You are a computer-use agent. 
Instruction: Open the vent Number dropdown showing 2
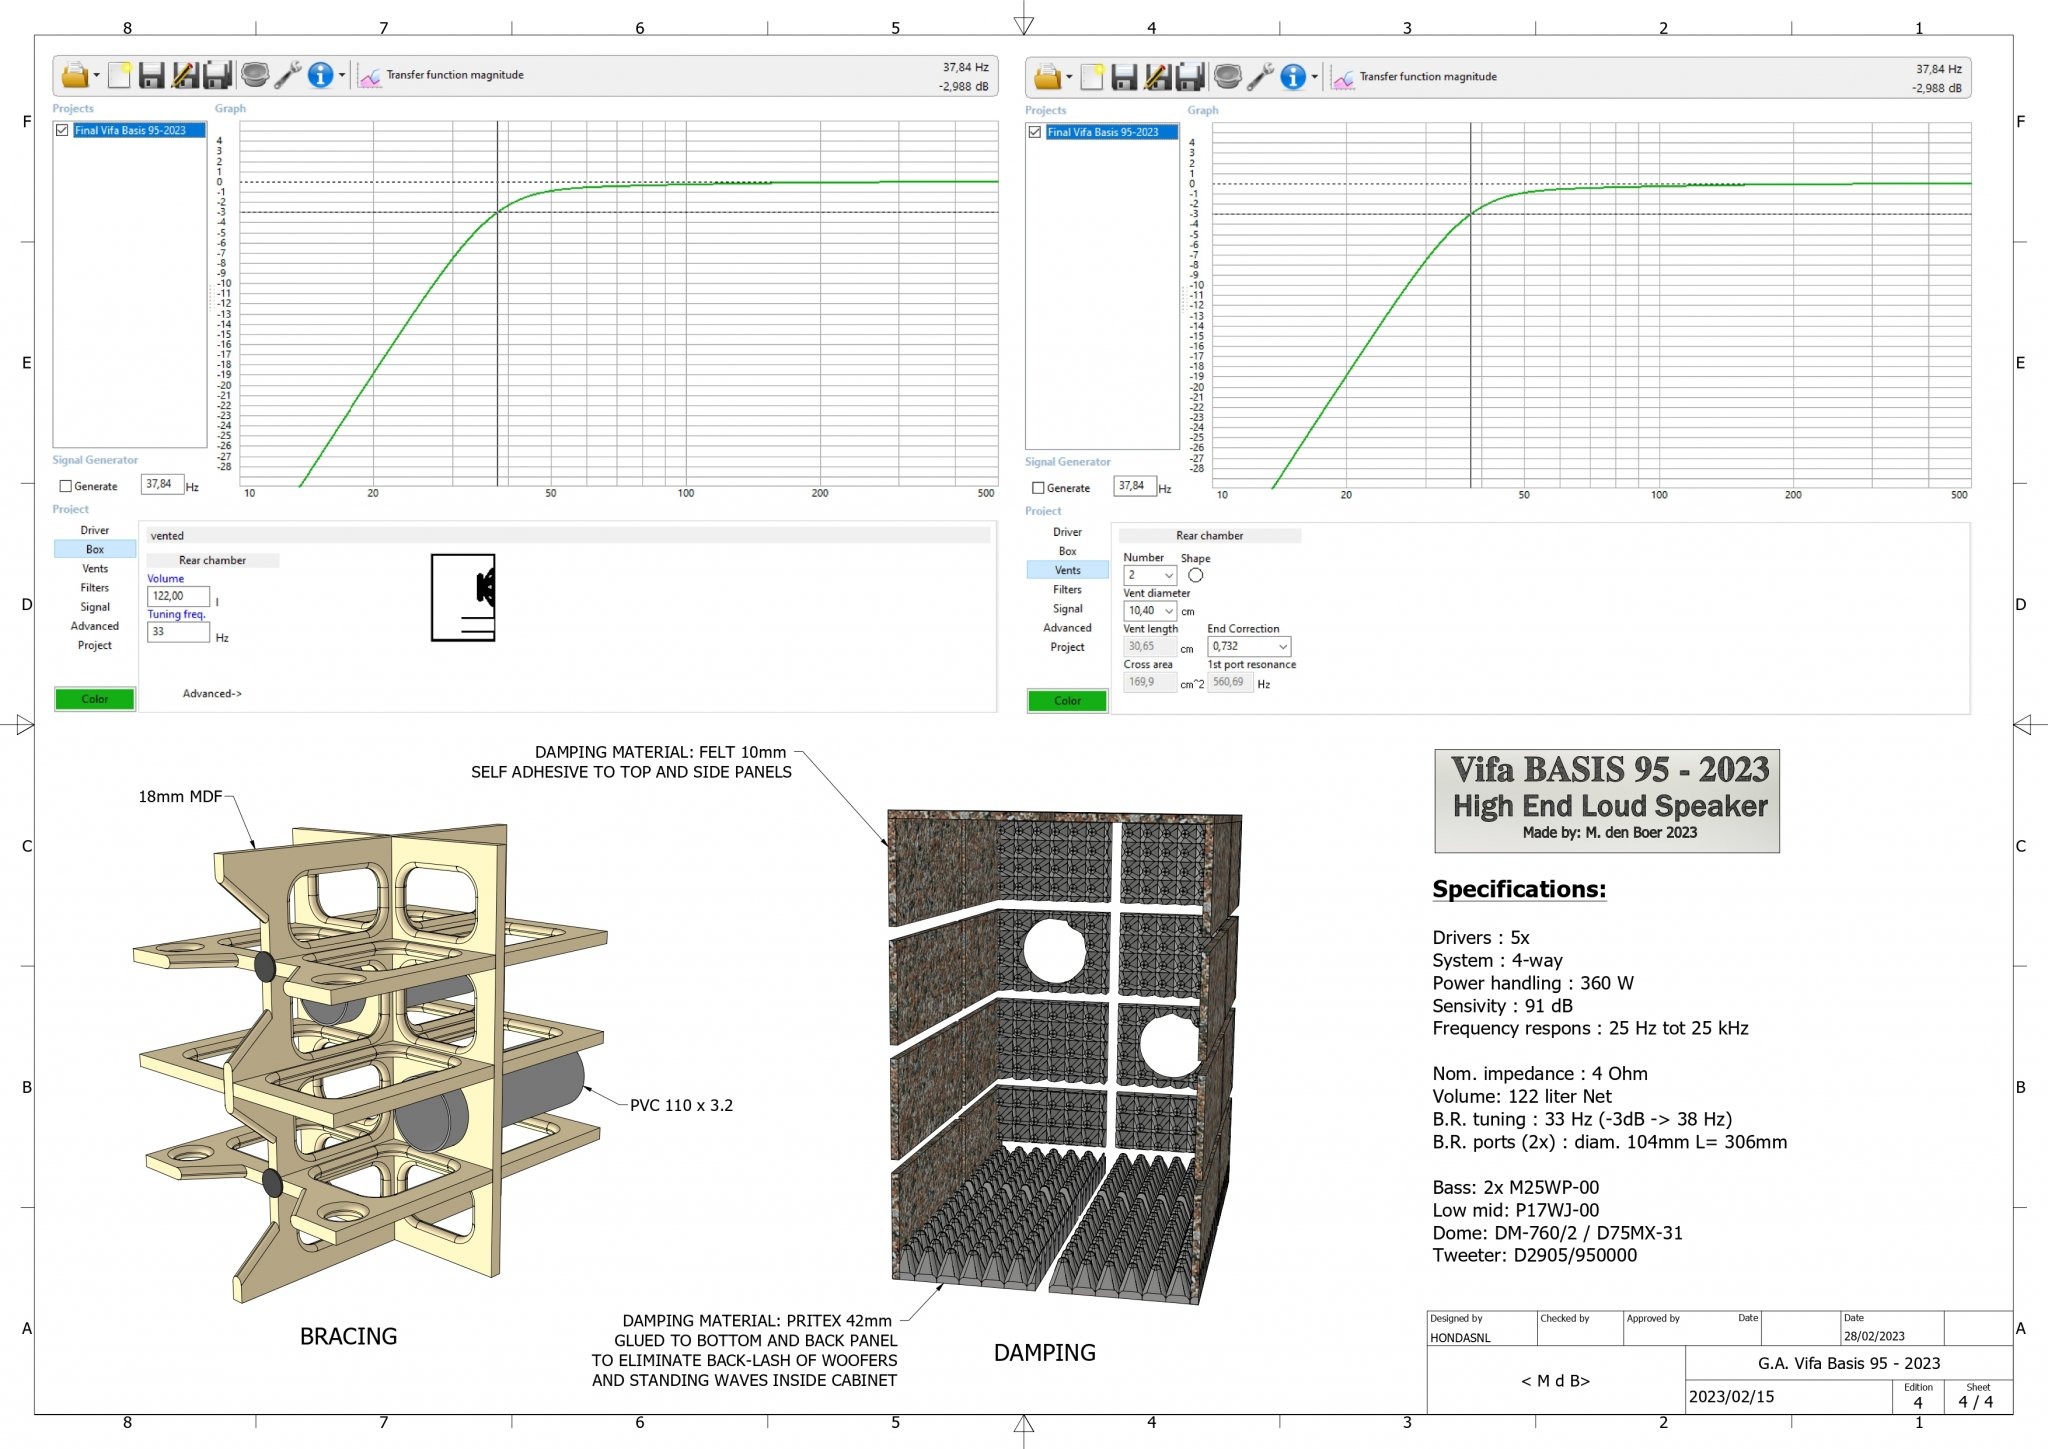click(x=1149, y=575)
